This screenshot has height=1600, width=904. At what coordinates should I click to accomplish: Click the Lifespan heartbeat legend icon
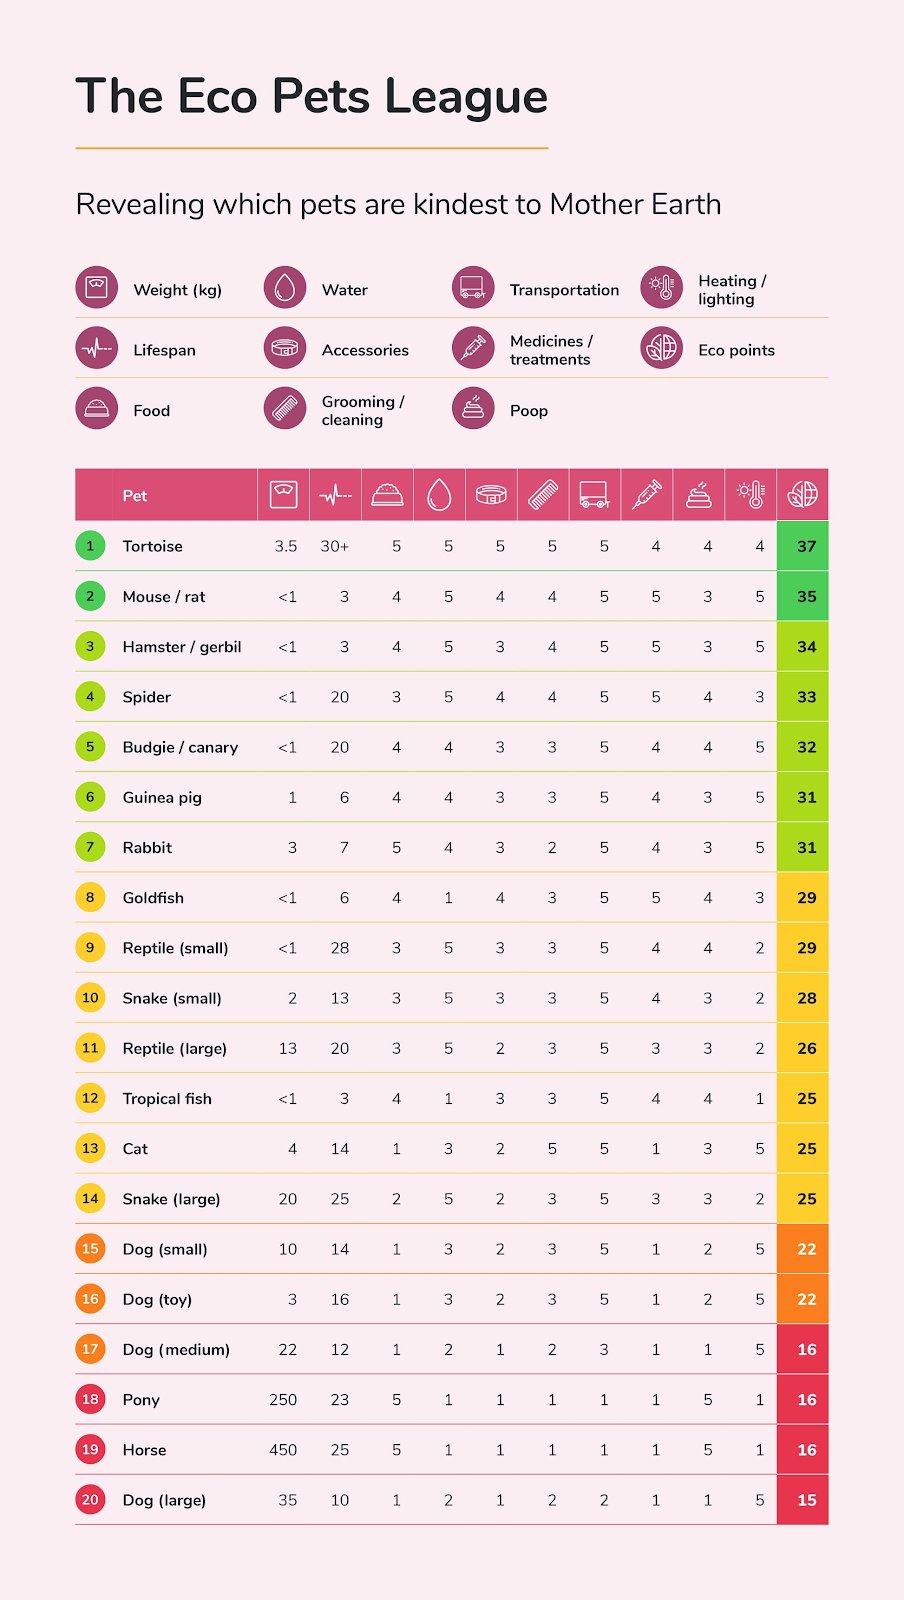tap(97, 349)
